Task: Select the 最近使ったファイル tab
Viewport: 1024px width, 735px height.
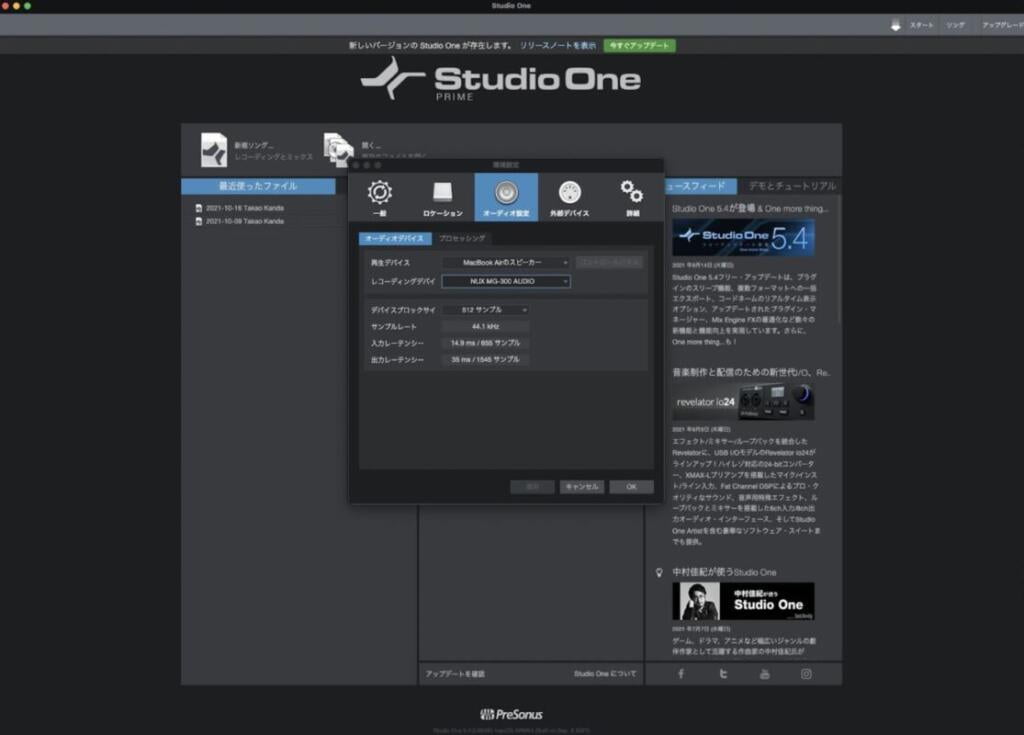Action: coord(258,186)
